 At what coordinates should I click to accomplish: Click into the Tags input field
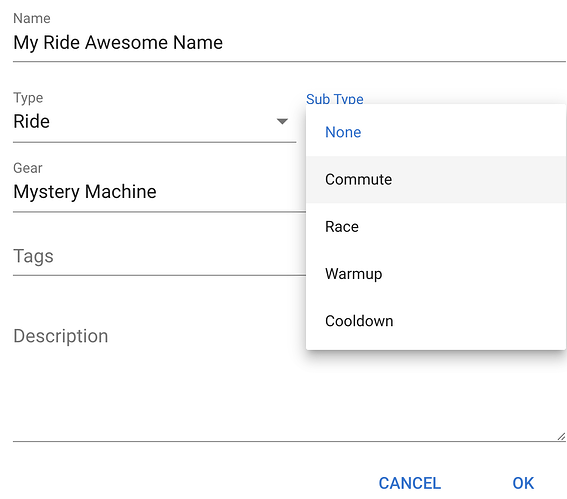coord(159,256)
